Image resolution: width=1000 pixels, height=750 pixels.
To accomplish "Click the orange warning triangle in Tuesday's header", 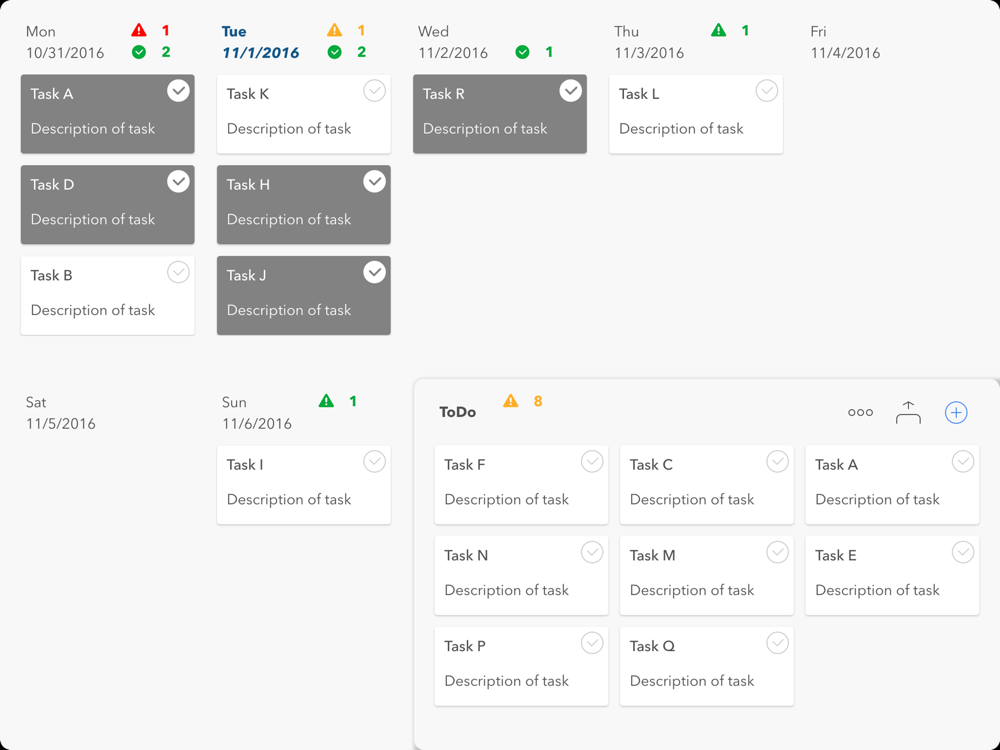I will click(x=335, y=31).
